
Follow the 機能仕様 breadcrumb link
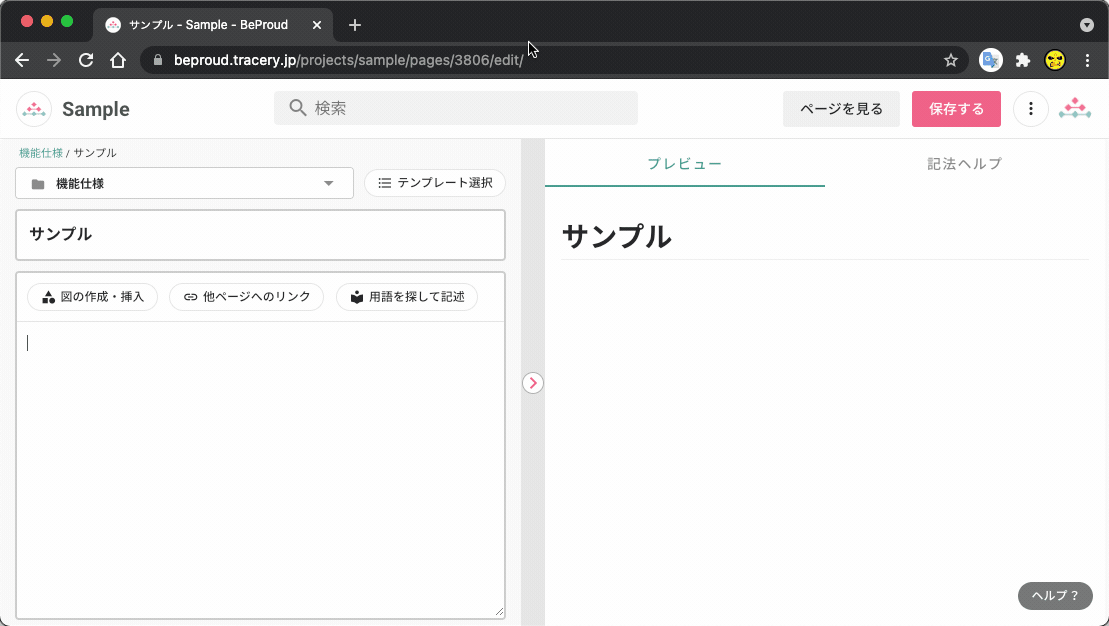point(40,153)
